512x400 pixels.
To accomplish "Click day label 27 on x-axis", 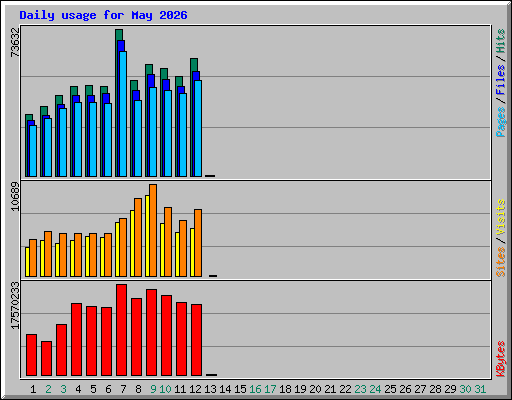I will (x=420, y=389).
